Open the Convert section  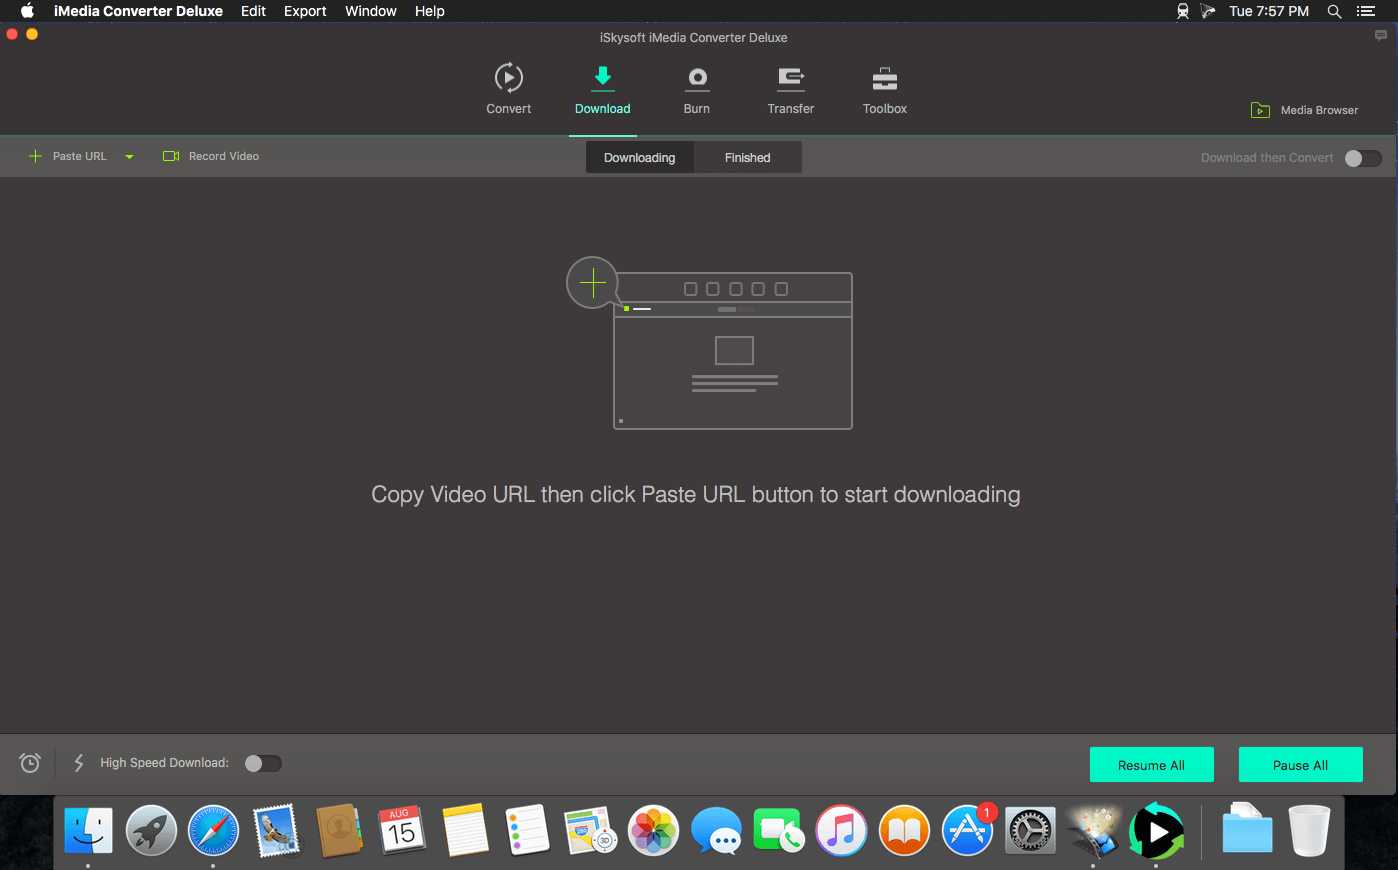tap(508, 89)
